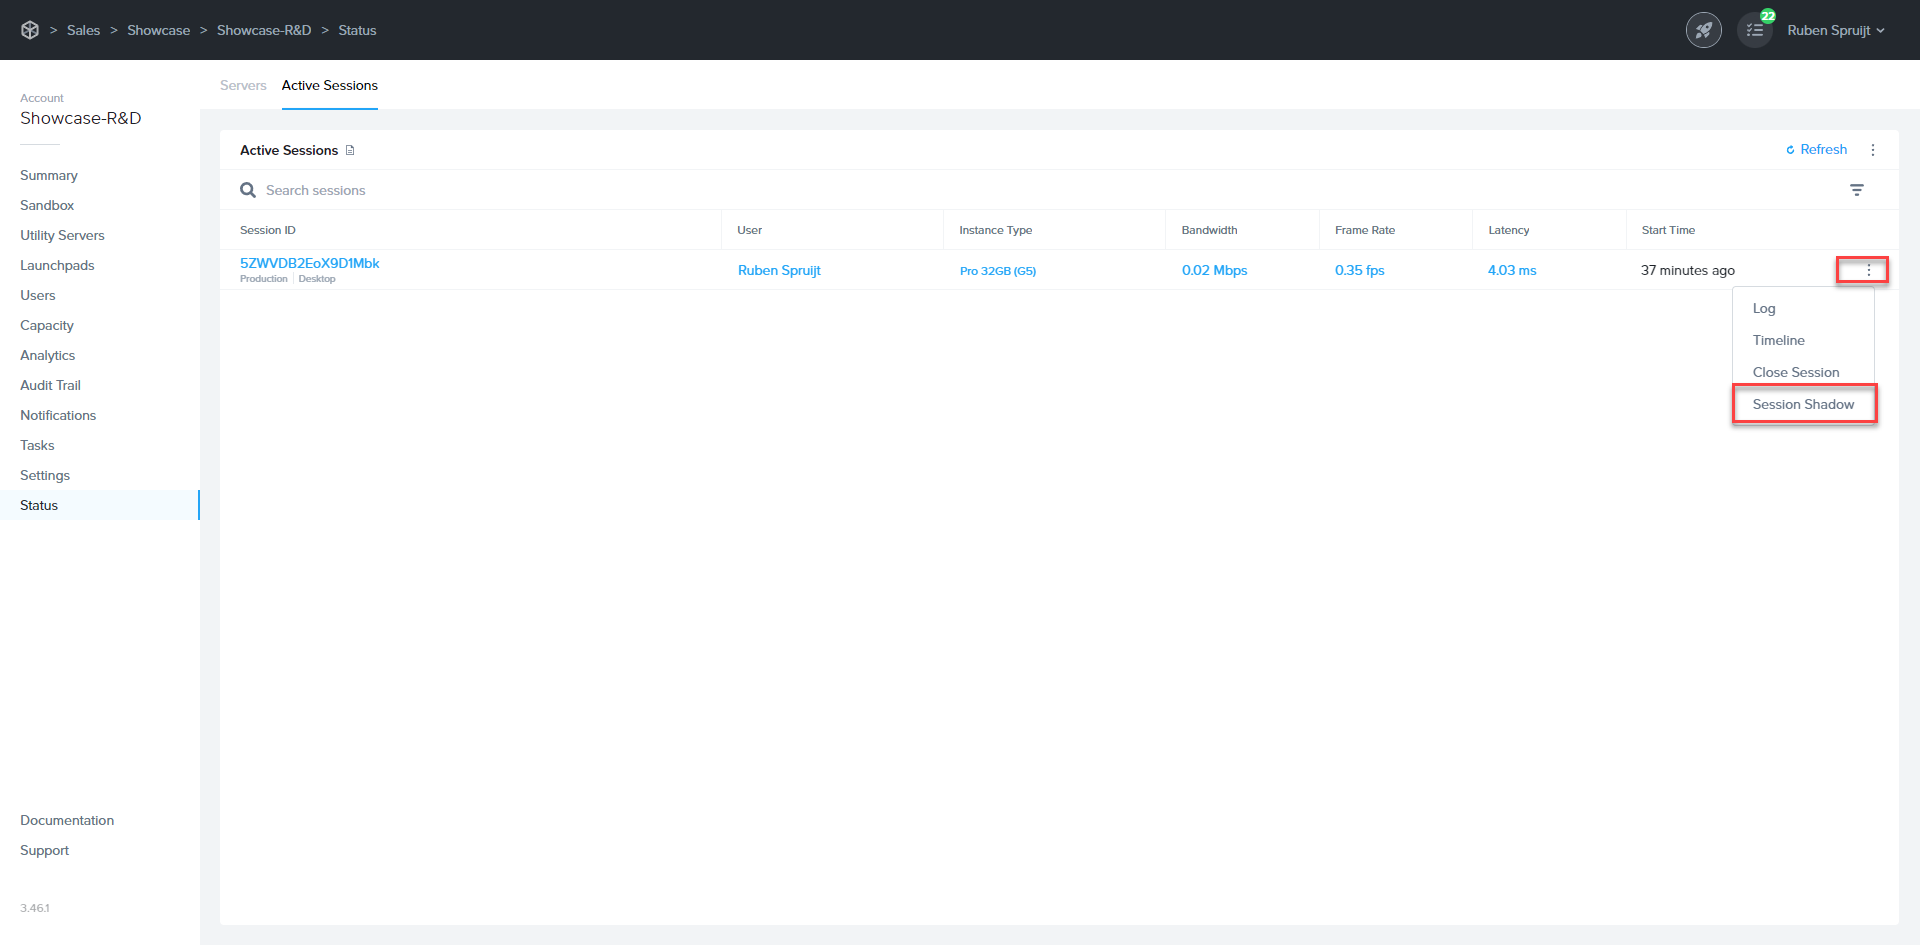Open the tasks checklist icon with badge
The width and height of the screenshot is (1920, 945).
click(1755, 30)
